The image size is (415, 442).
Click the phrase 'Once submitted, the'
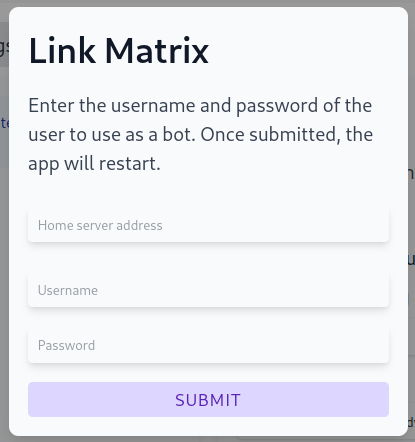coord(287,135)
